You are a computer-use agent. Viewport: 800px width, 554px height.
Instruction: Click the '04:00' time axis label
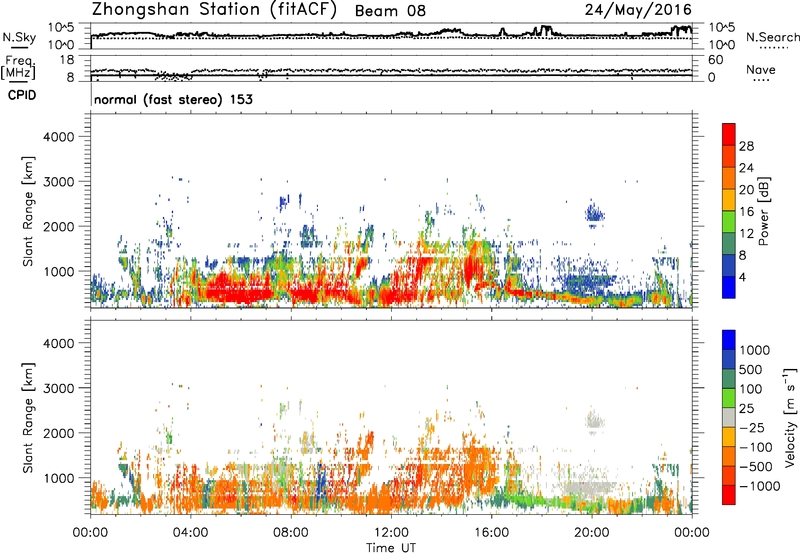tap(190, 533)
